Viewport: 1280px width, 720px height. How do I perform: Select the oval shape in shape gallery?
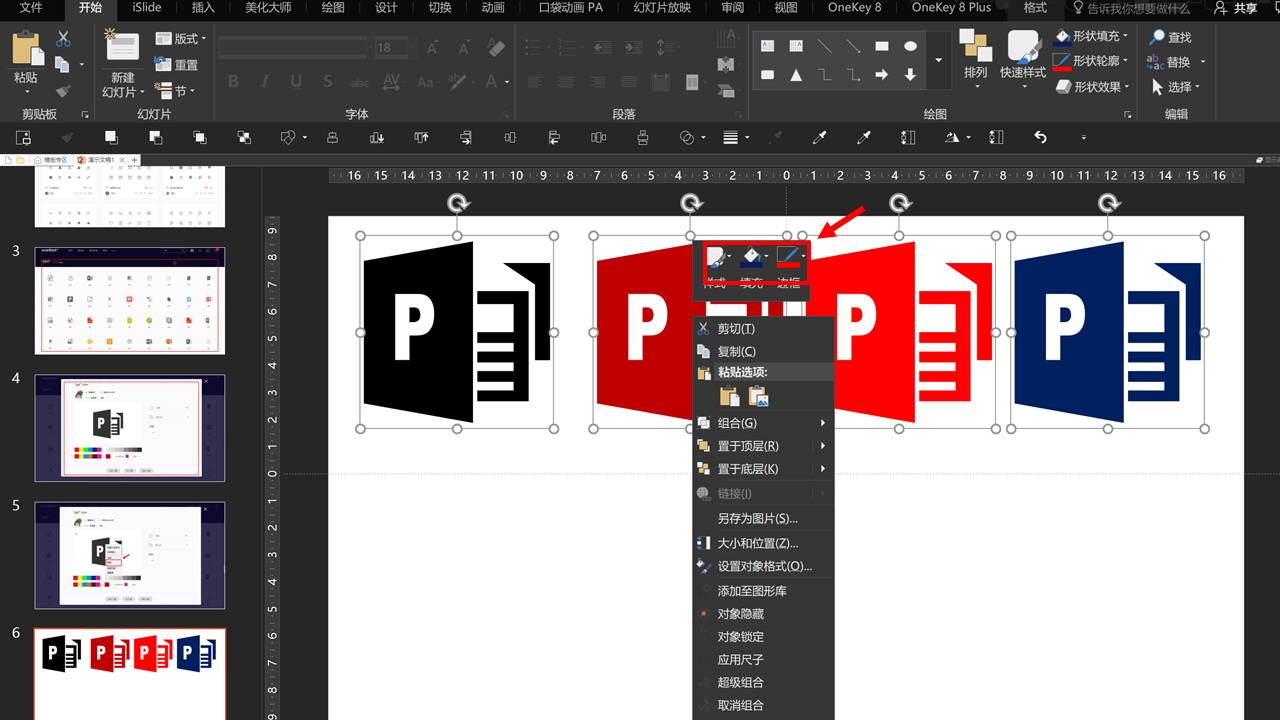pyautogui.click(x=910, y=46)
